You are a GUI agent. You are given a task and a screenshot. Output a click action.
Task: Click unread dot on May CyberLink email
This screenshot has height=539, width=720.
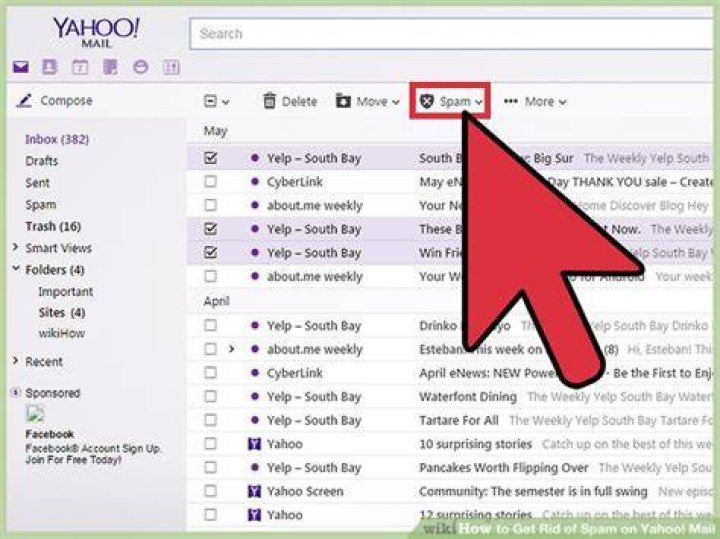pos(255,182)
